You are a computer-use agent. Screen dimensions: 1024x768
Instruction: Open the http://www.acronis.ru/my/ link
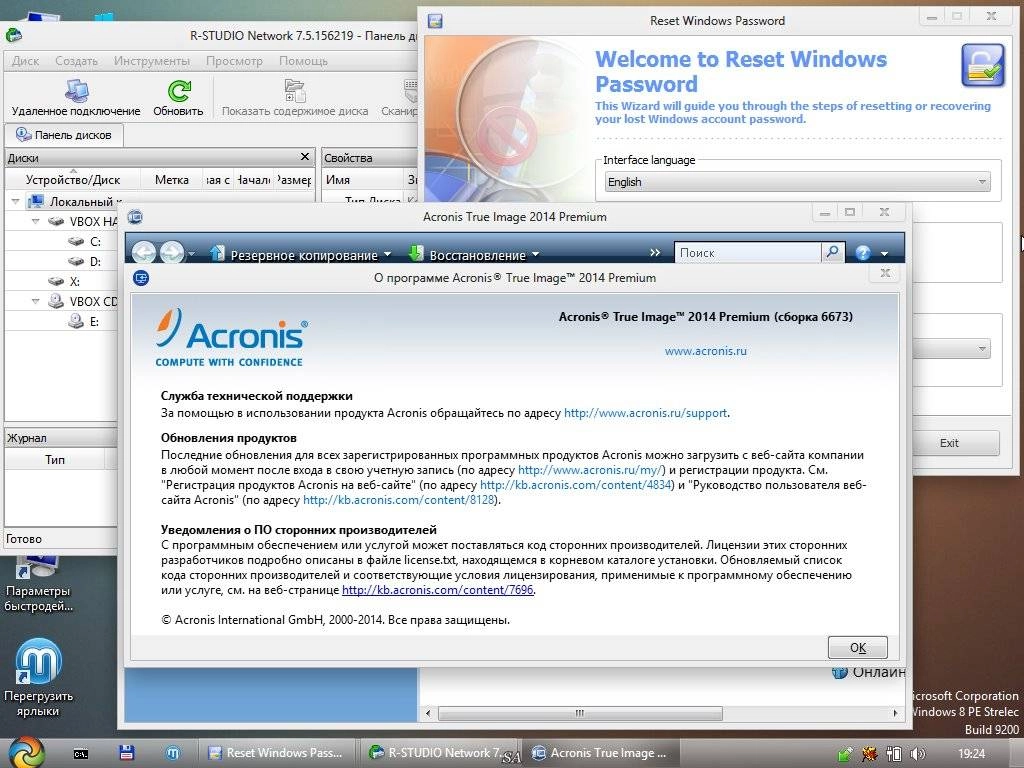[591, 470]
